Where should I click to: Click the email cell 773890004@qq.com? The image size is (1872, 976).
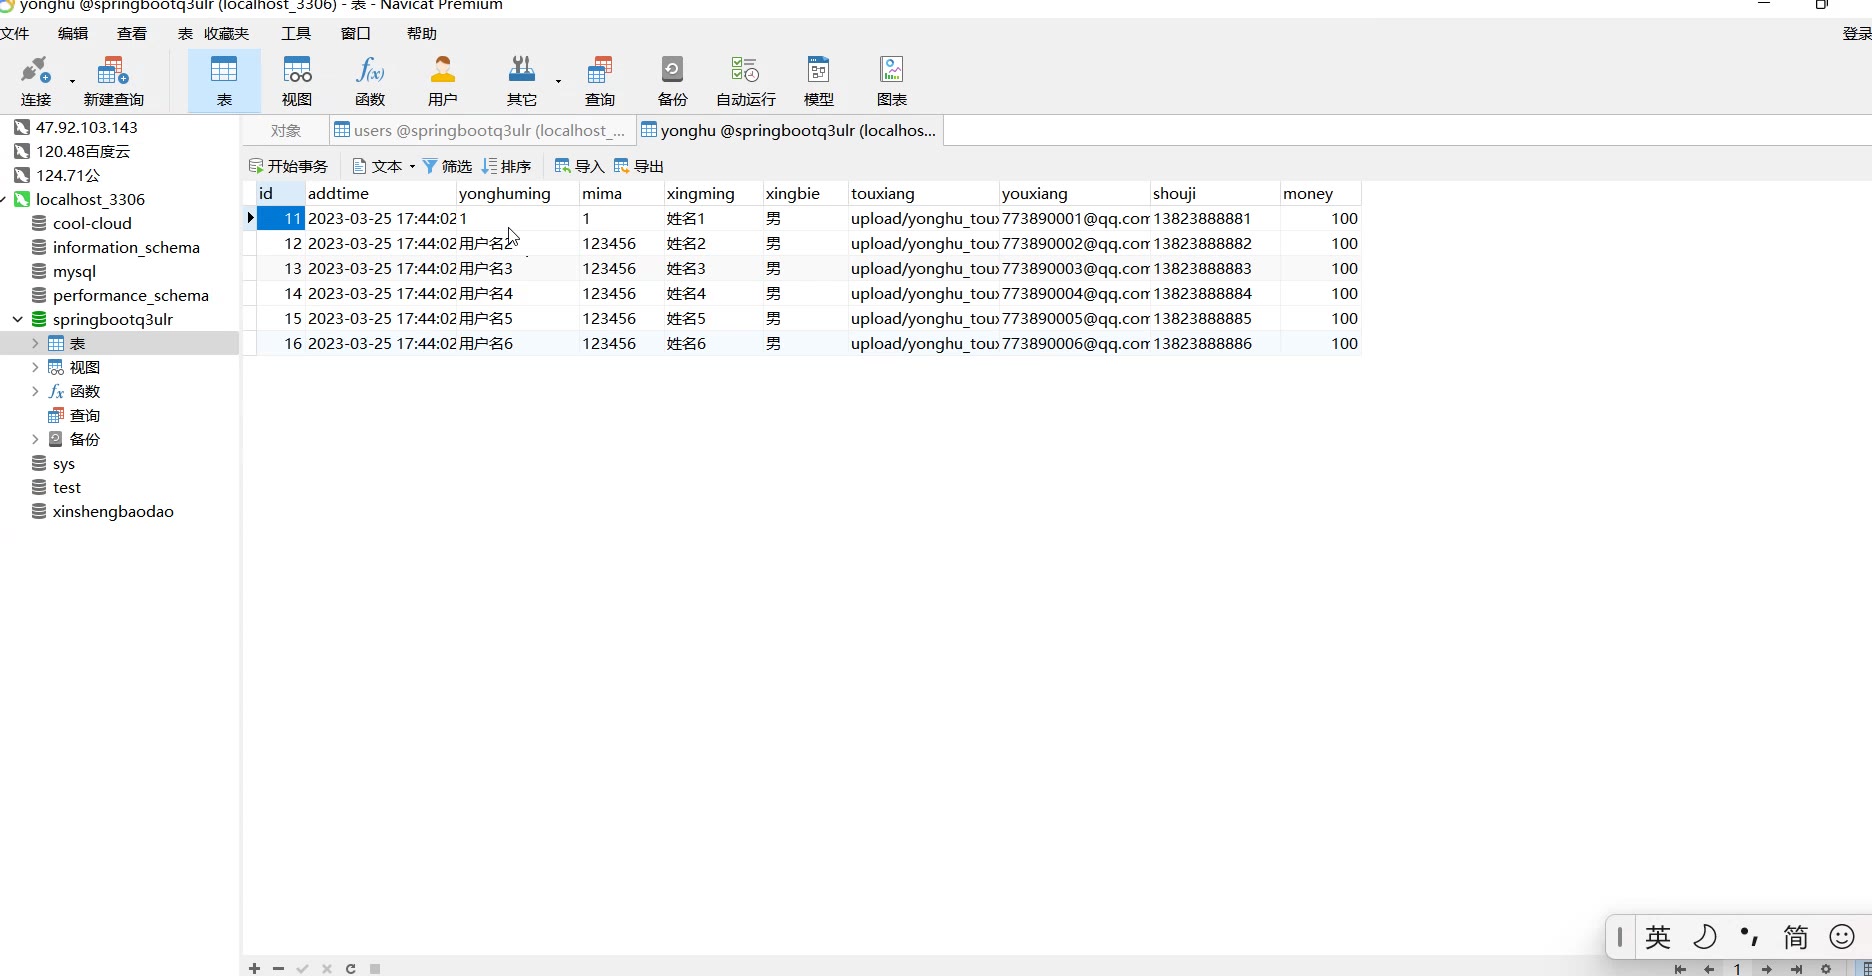tap(1074, 293)
